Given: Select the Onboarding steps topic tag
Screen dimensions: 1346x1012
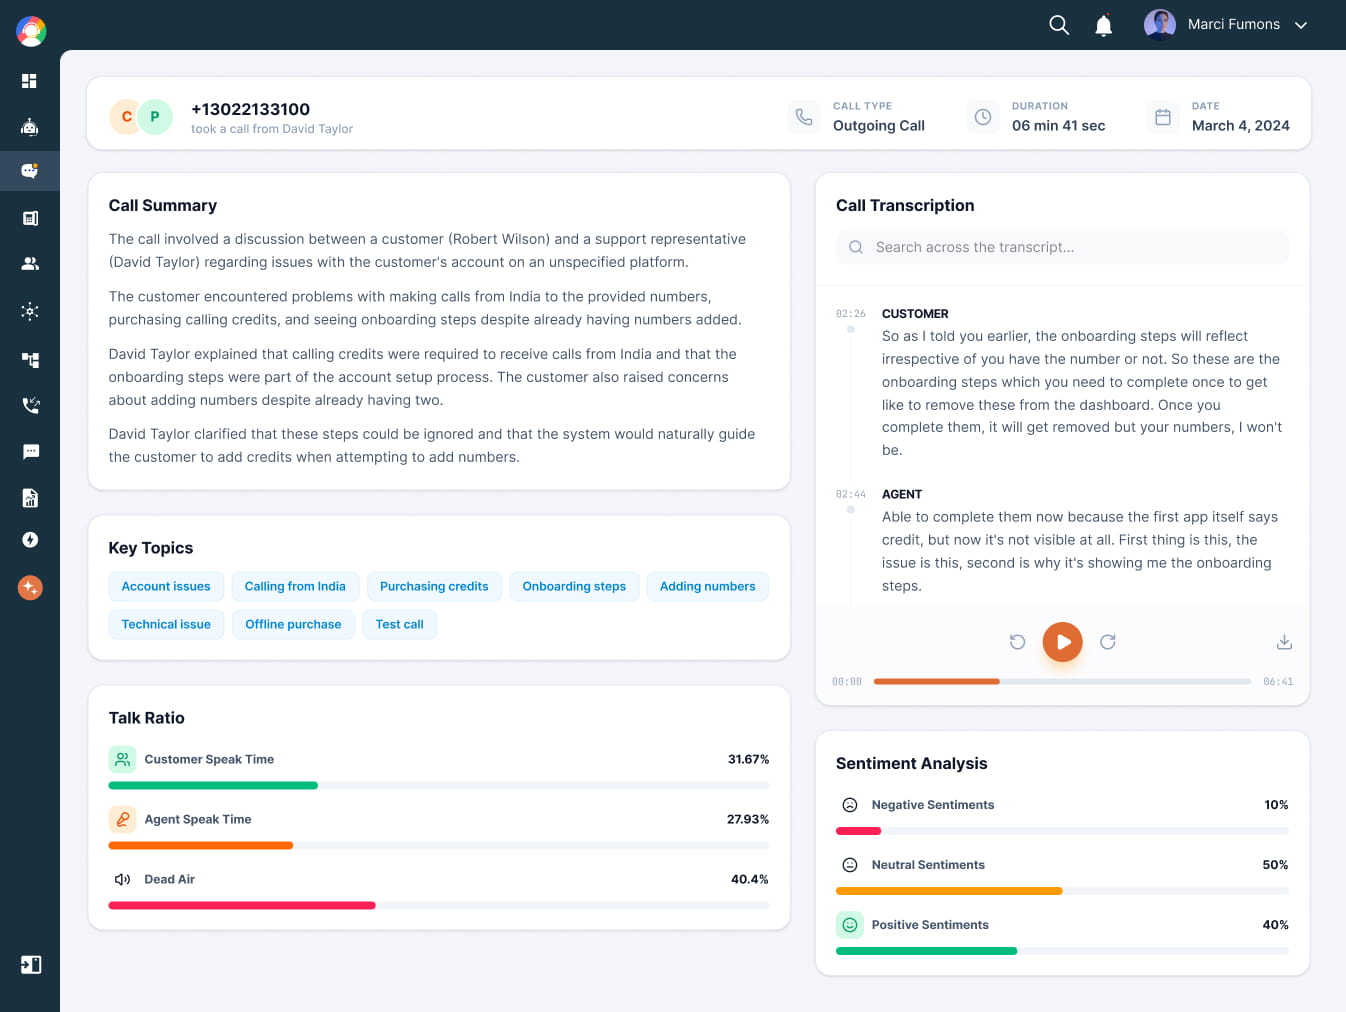Looking at the screenshot, I should [574, 586].
